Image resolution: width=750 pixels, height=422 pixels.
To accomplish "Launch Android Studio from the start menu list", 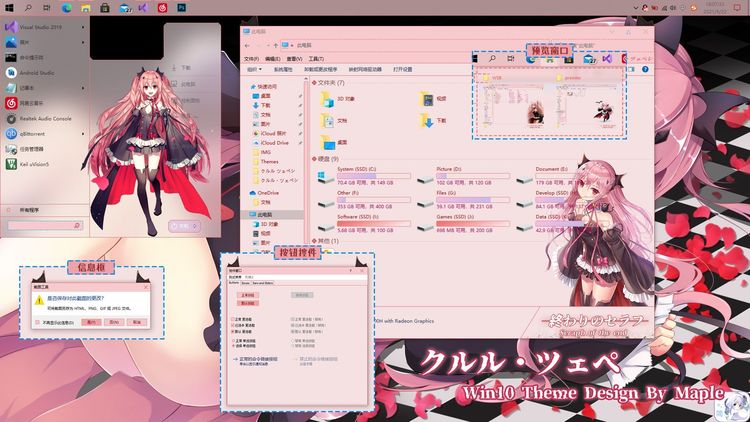I will coord(45,73).
